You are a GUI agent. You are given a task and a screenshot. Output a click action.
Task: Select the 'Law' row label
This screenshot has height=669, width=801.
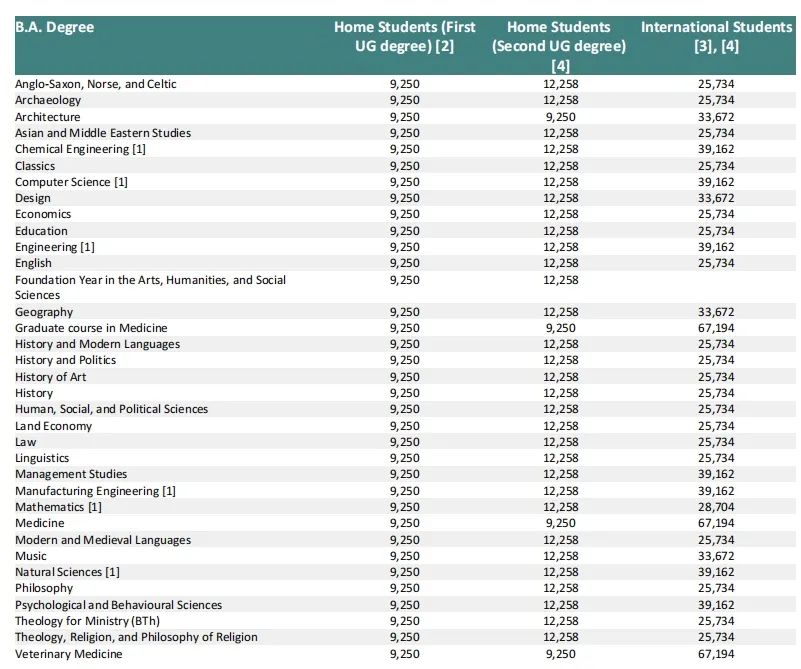(x=26, y=442)
